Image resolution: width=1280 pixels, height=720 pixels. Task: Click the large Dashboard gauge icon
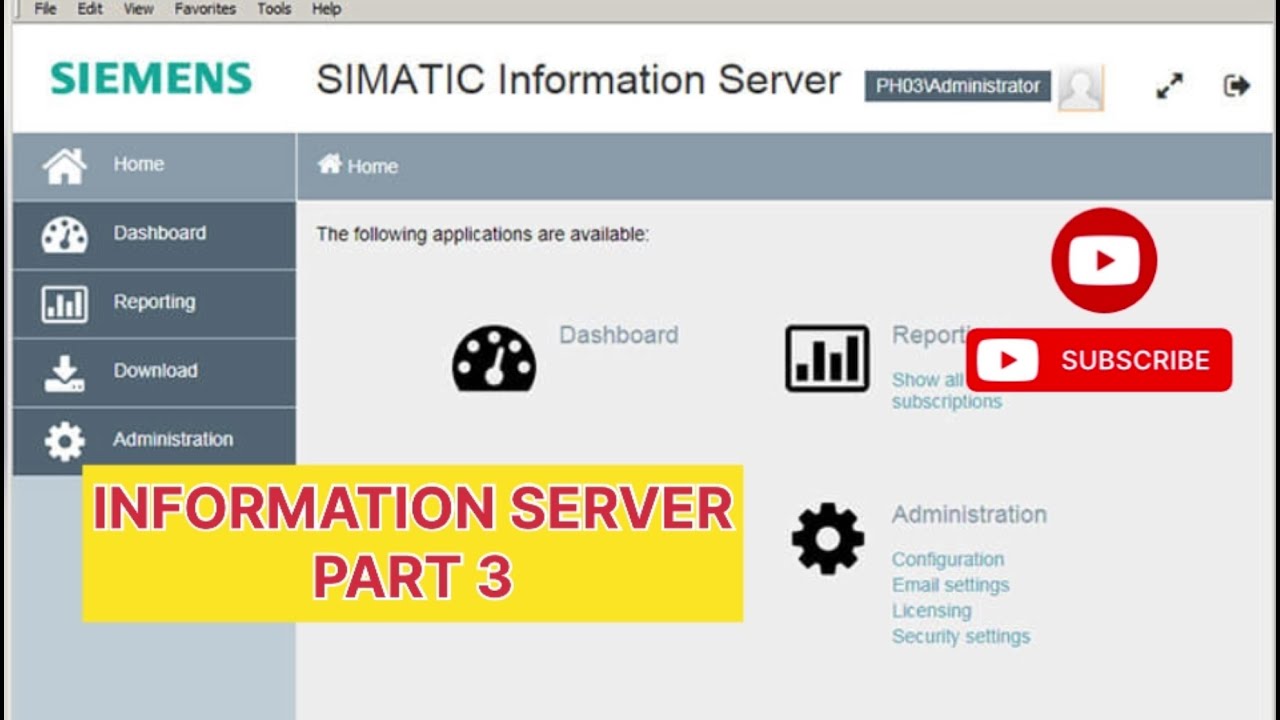494,358
